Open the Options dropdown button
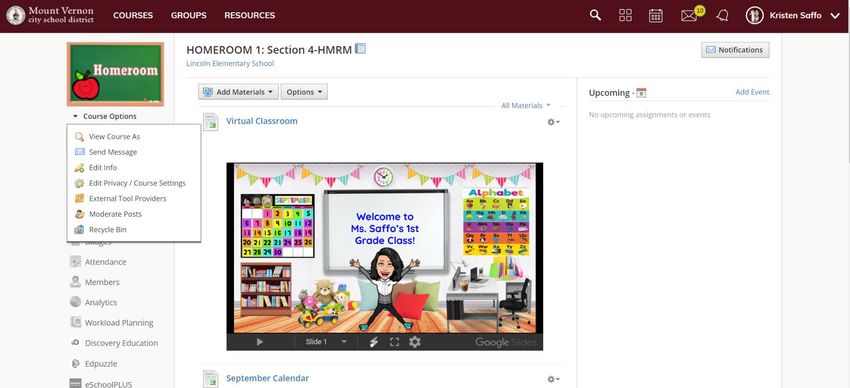Screen dimensions: 850x388 [x=304, y=92]
